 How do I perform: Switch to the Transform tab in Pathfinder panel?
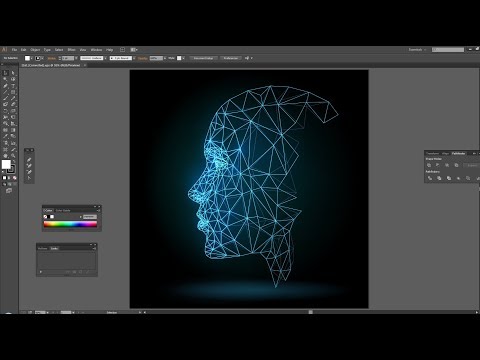click(432, 154)
